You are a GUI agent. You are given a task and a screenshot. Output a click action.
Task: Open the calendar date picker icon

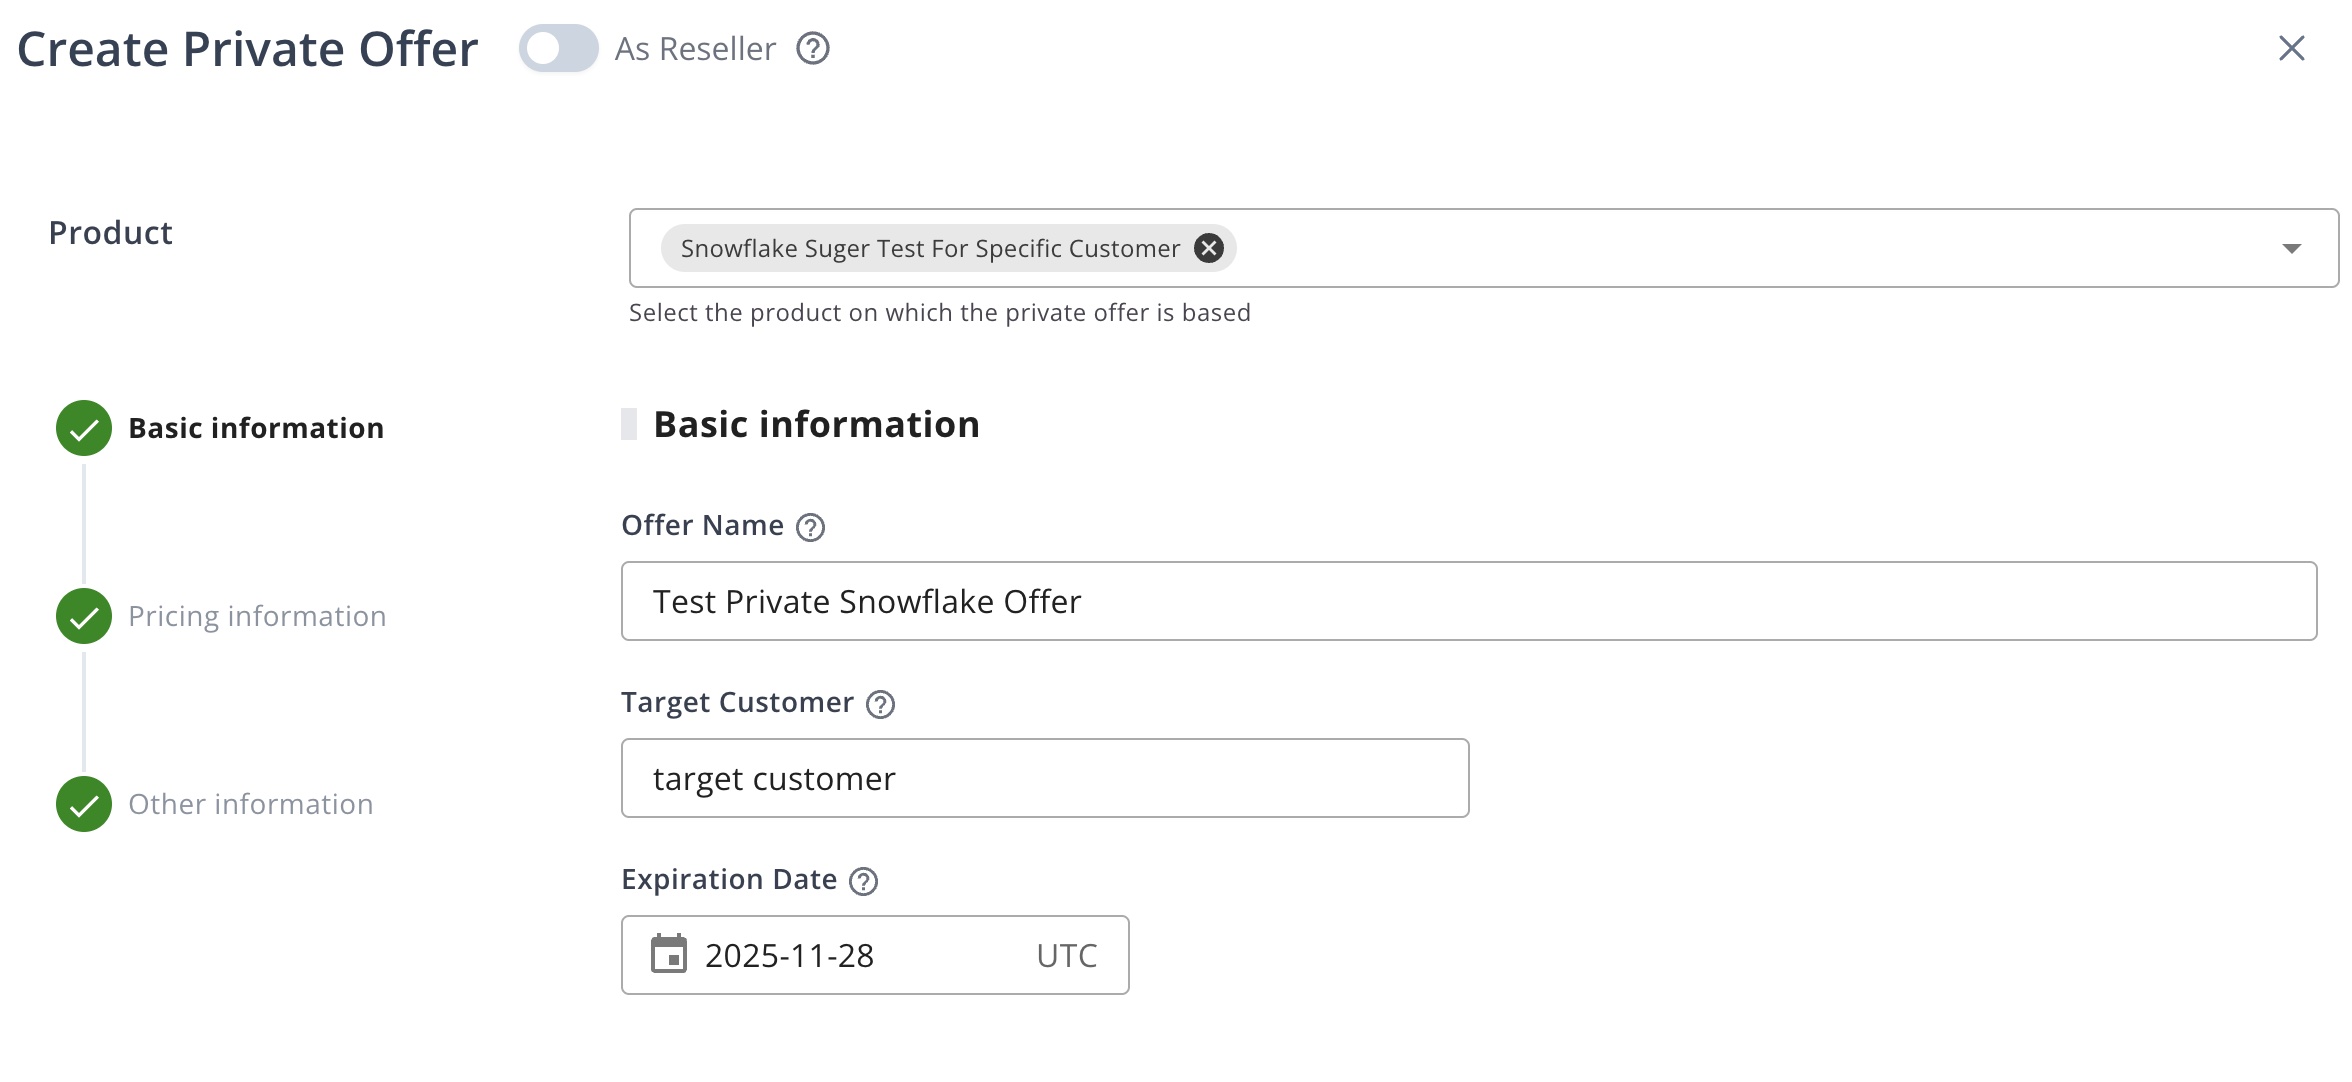click(668, 955)
